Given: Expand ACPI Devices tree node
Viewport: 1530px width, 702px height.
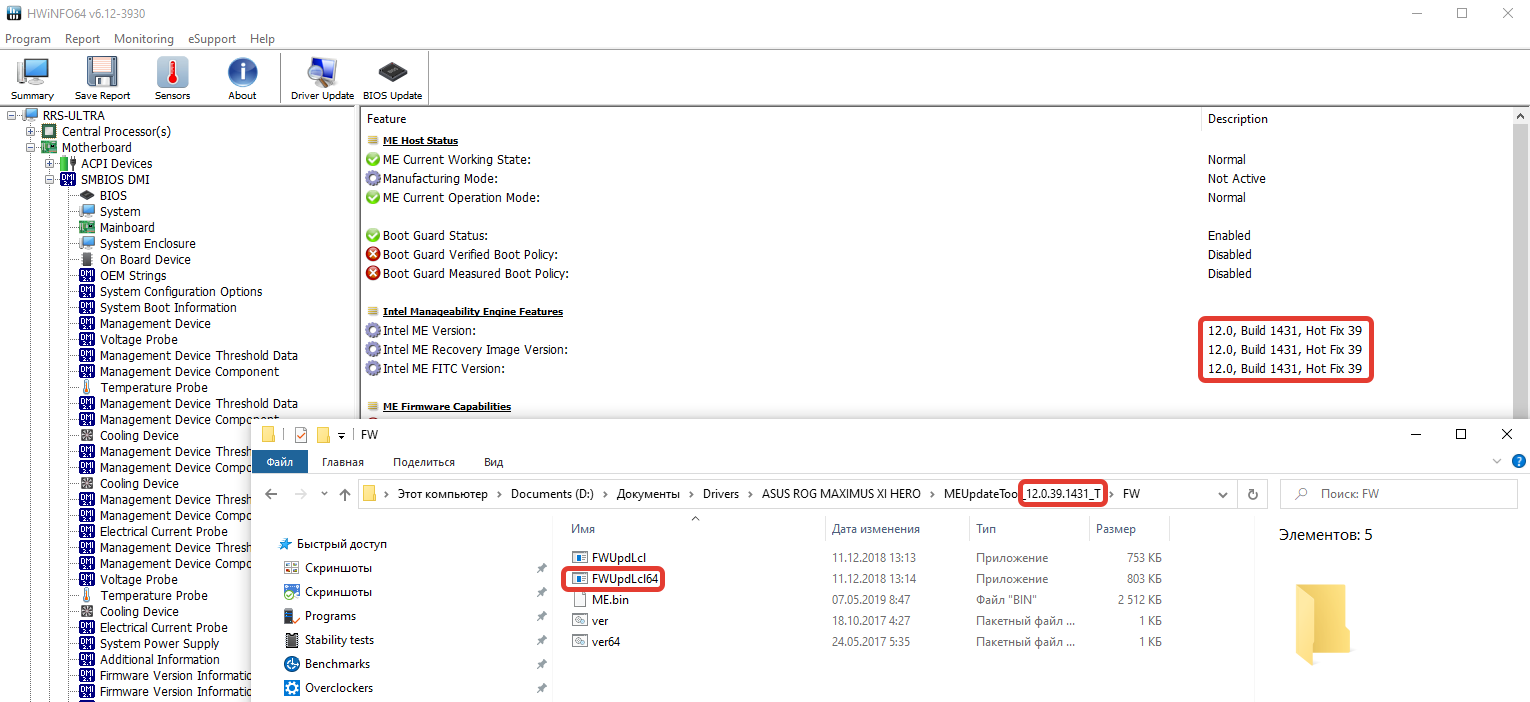Looking at the screenshot, I should pos(49,164).
